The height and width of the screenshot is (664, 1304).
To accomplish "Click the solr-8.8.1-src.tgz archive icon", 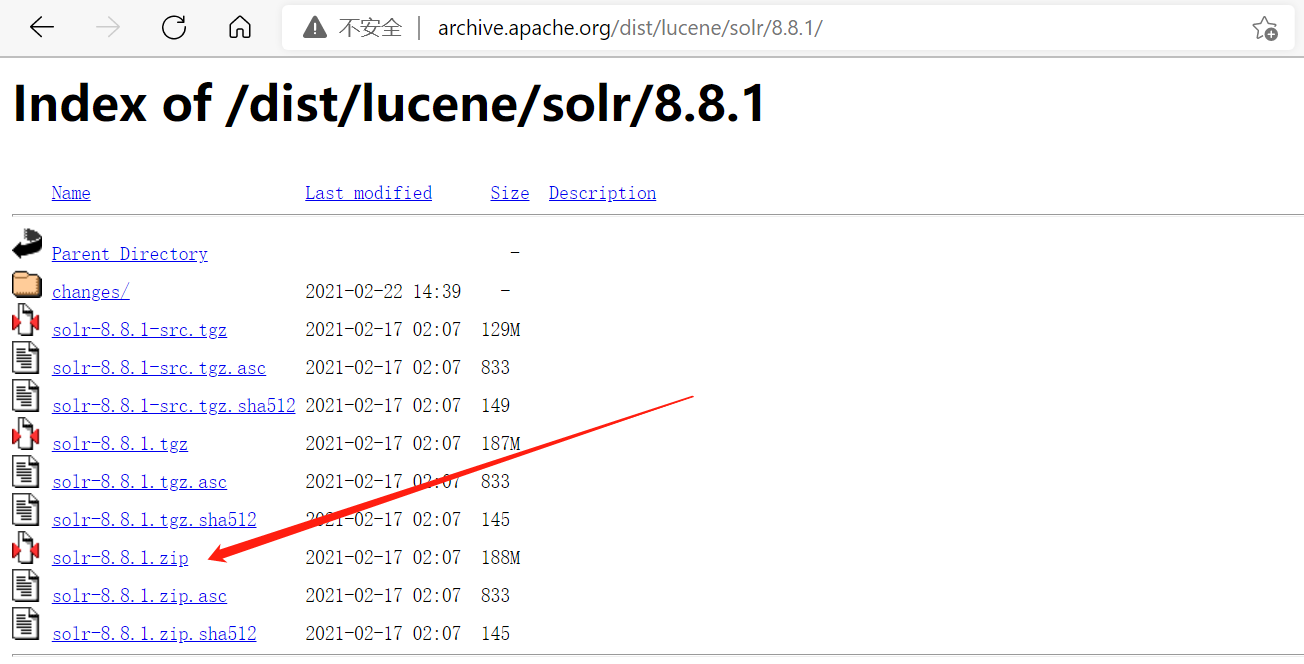I will [26, 321].
